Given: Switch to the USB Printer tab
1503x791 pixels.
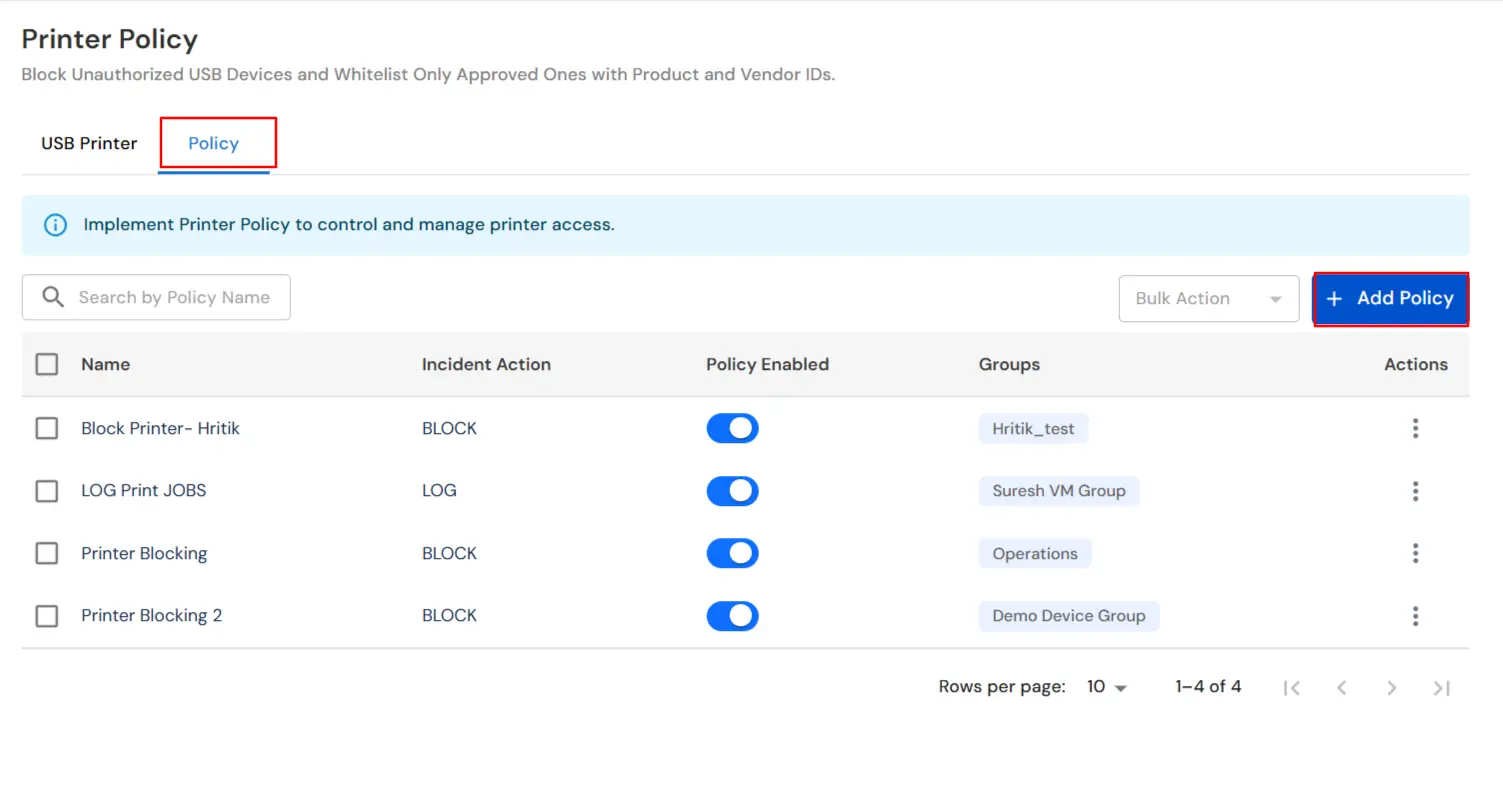Looking at the screenshot, I should point(88,143).
